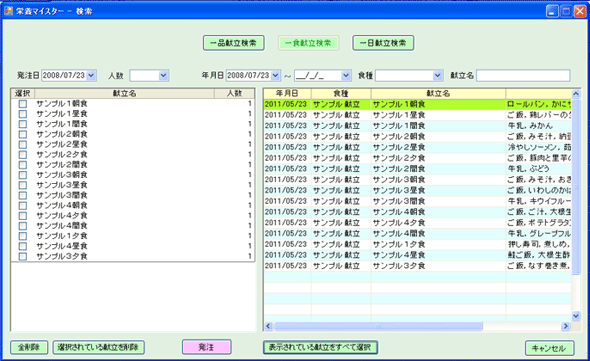Check the box for サンプル2間食

23,165
